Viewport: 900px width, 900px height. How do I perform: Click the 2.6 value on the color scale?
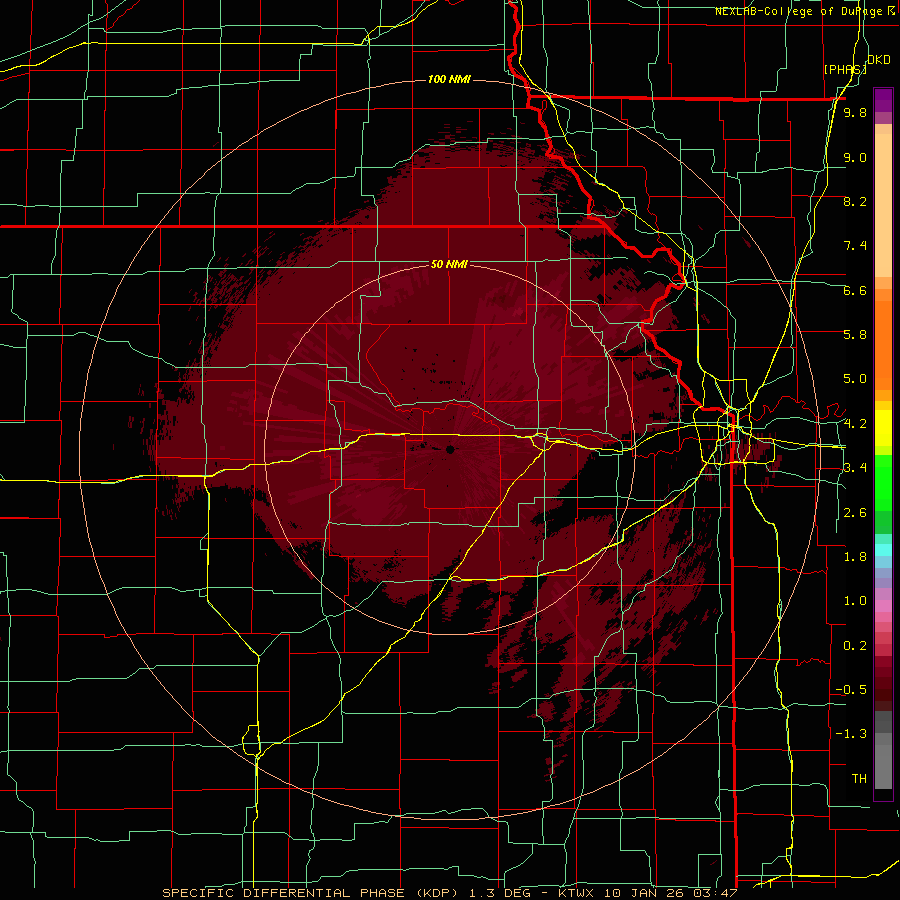[x=855, y=513]
